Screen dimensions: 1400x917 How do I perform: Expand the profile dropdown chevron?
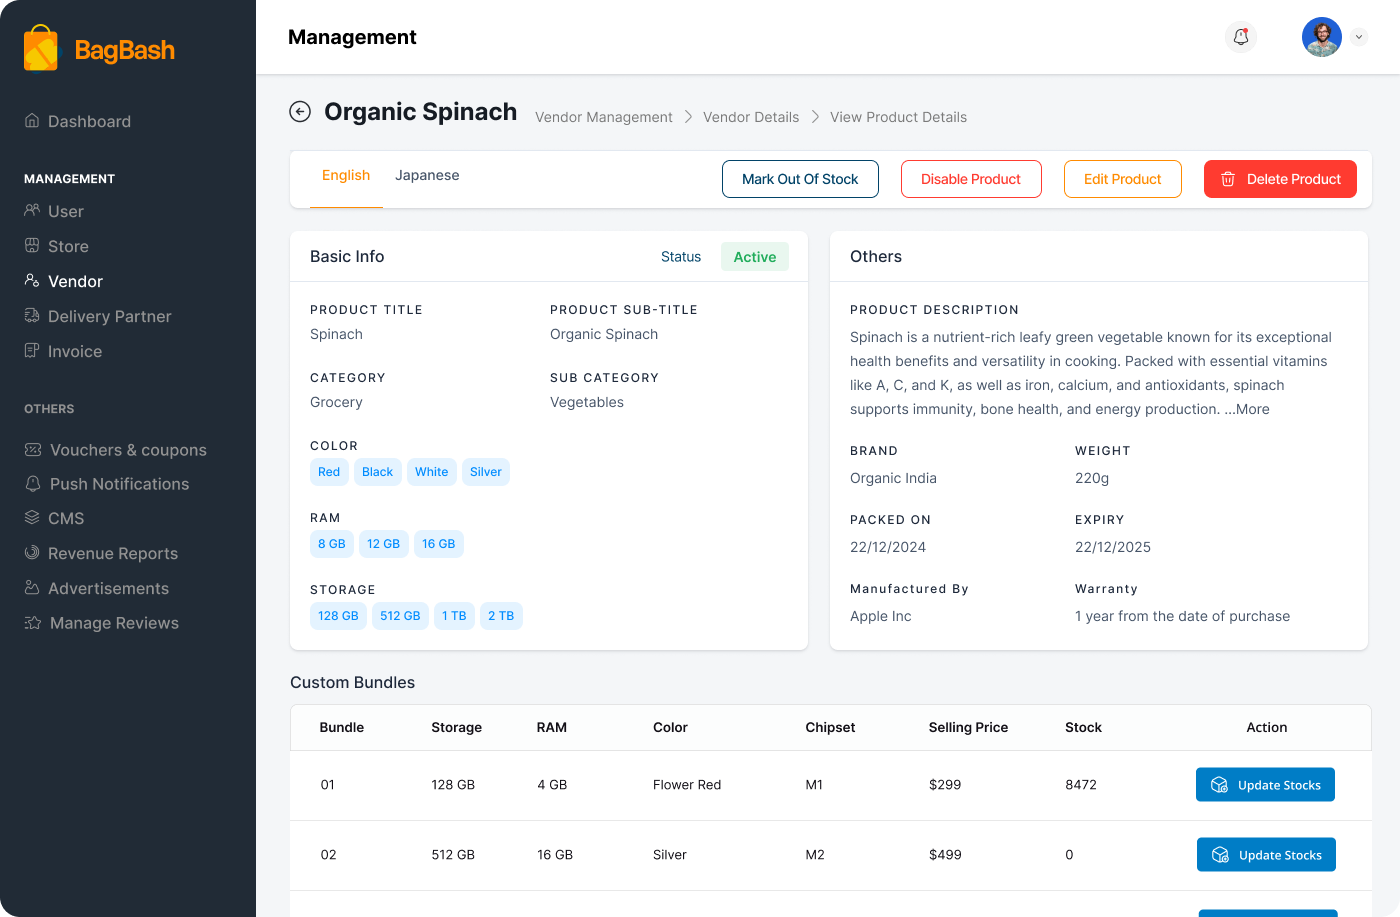[x=1358, y=37]
